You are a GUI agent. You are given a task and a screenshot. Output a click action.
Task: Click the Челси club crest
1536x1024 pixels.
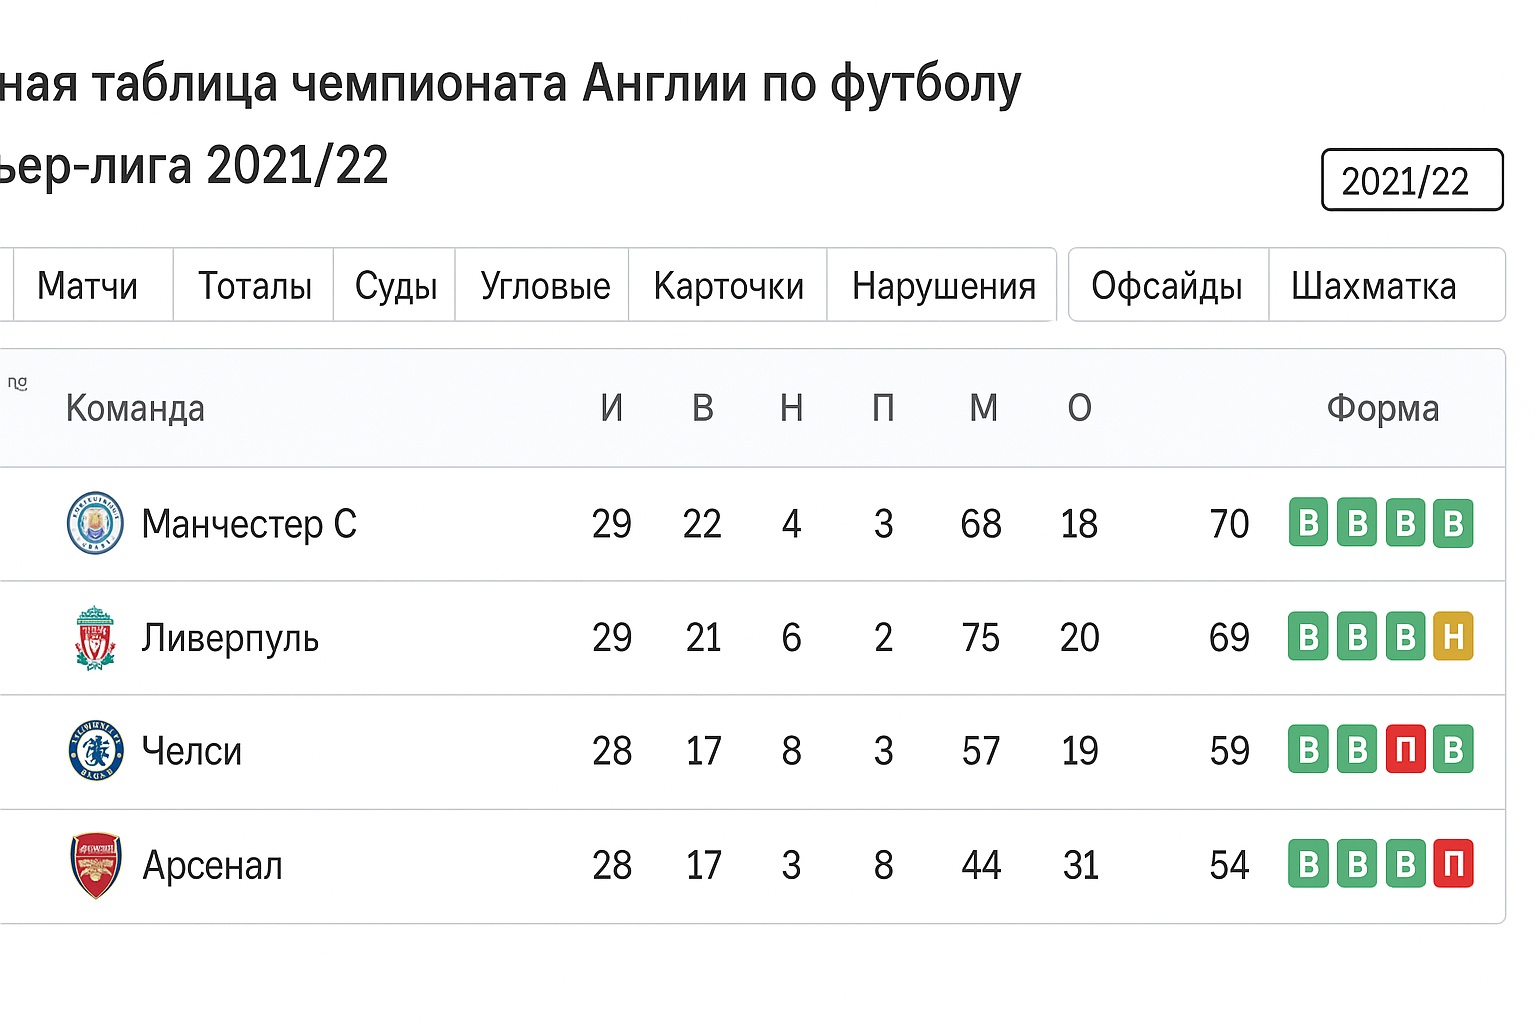coord(95,751)
